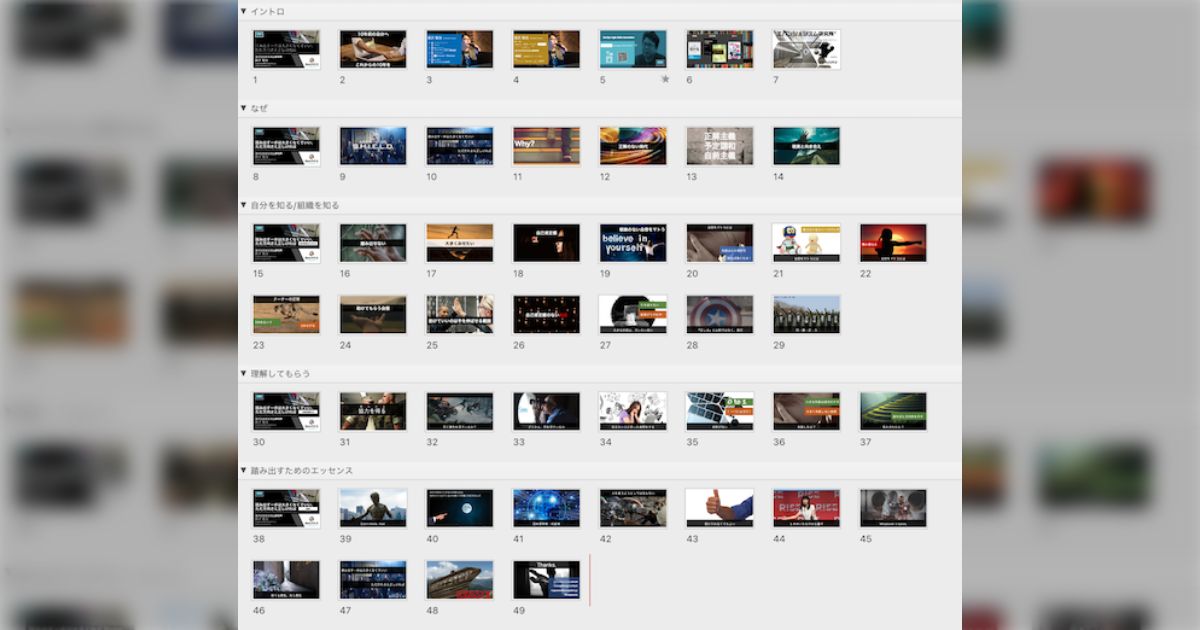Select slide 13 with large kanji text

click(x=720, y=146)
